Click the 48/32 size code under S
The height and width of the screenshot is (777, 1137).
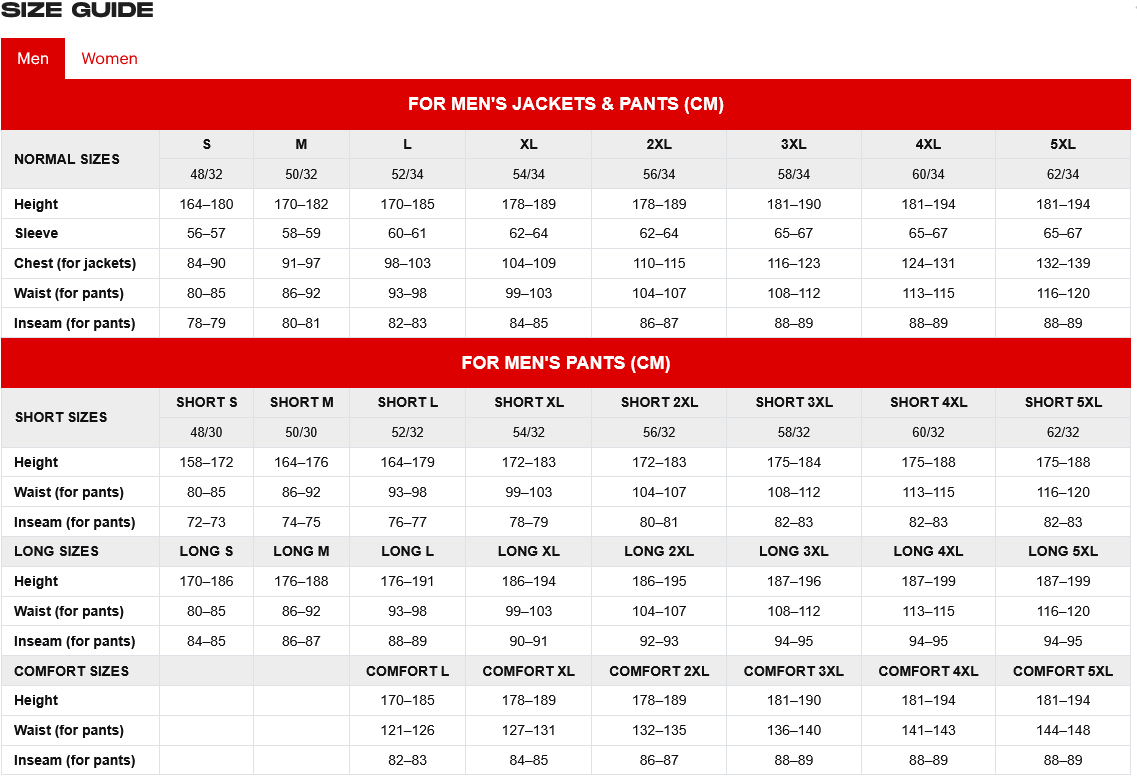click(206, 174)
